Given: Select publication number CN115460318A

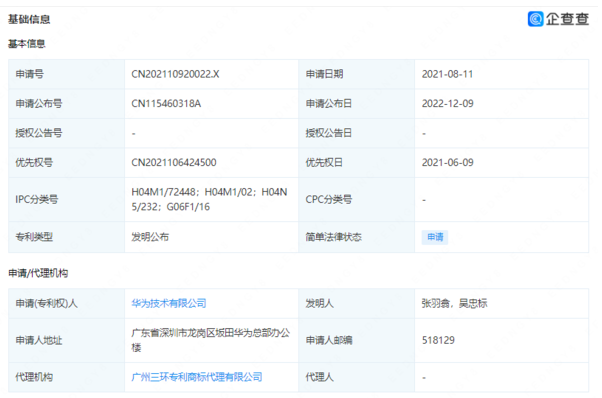Looking at the screenshot, I should click(166, 104).
